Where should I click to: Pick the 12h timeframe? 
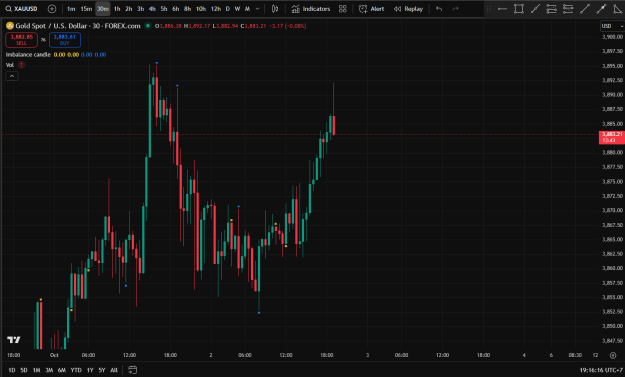(216, 9)
